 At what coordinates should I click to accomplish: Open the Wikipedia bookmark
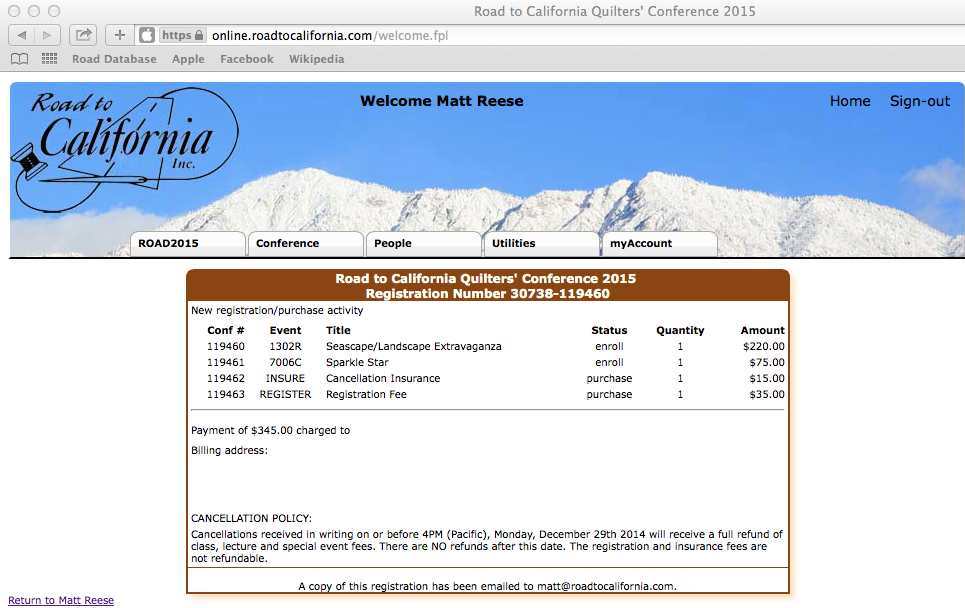click(316, 59)
